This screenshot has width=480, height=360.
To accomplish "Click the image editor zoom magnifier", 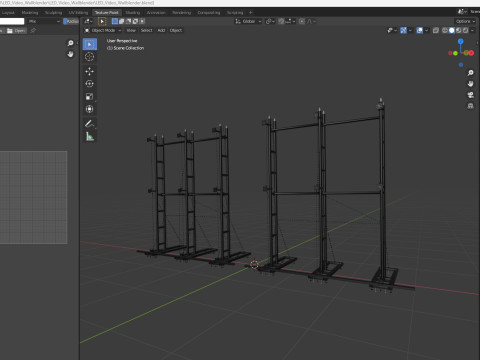I will coord(70,43).
